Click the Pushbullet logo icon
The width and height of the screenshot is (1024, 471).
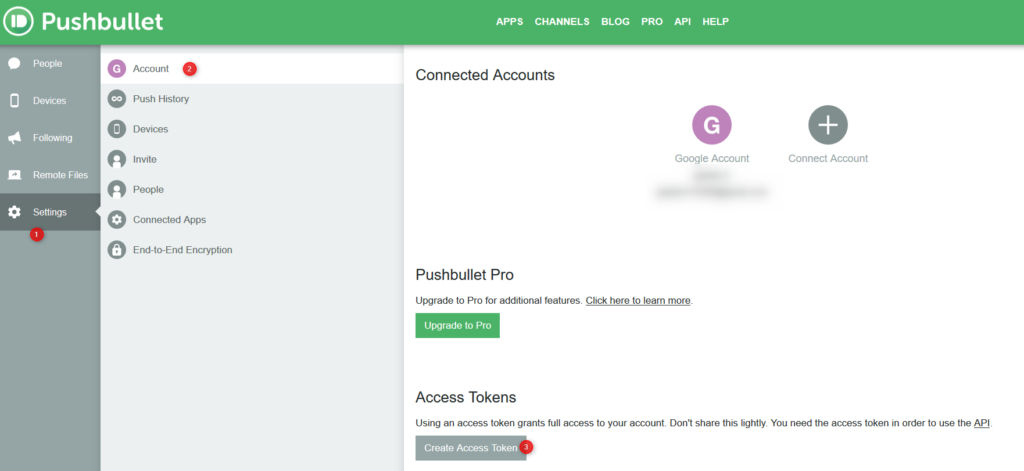pos(18,22)
